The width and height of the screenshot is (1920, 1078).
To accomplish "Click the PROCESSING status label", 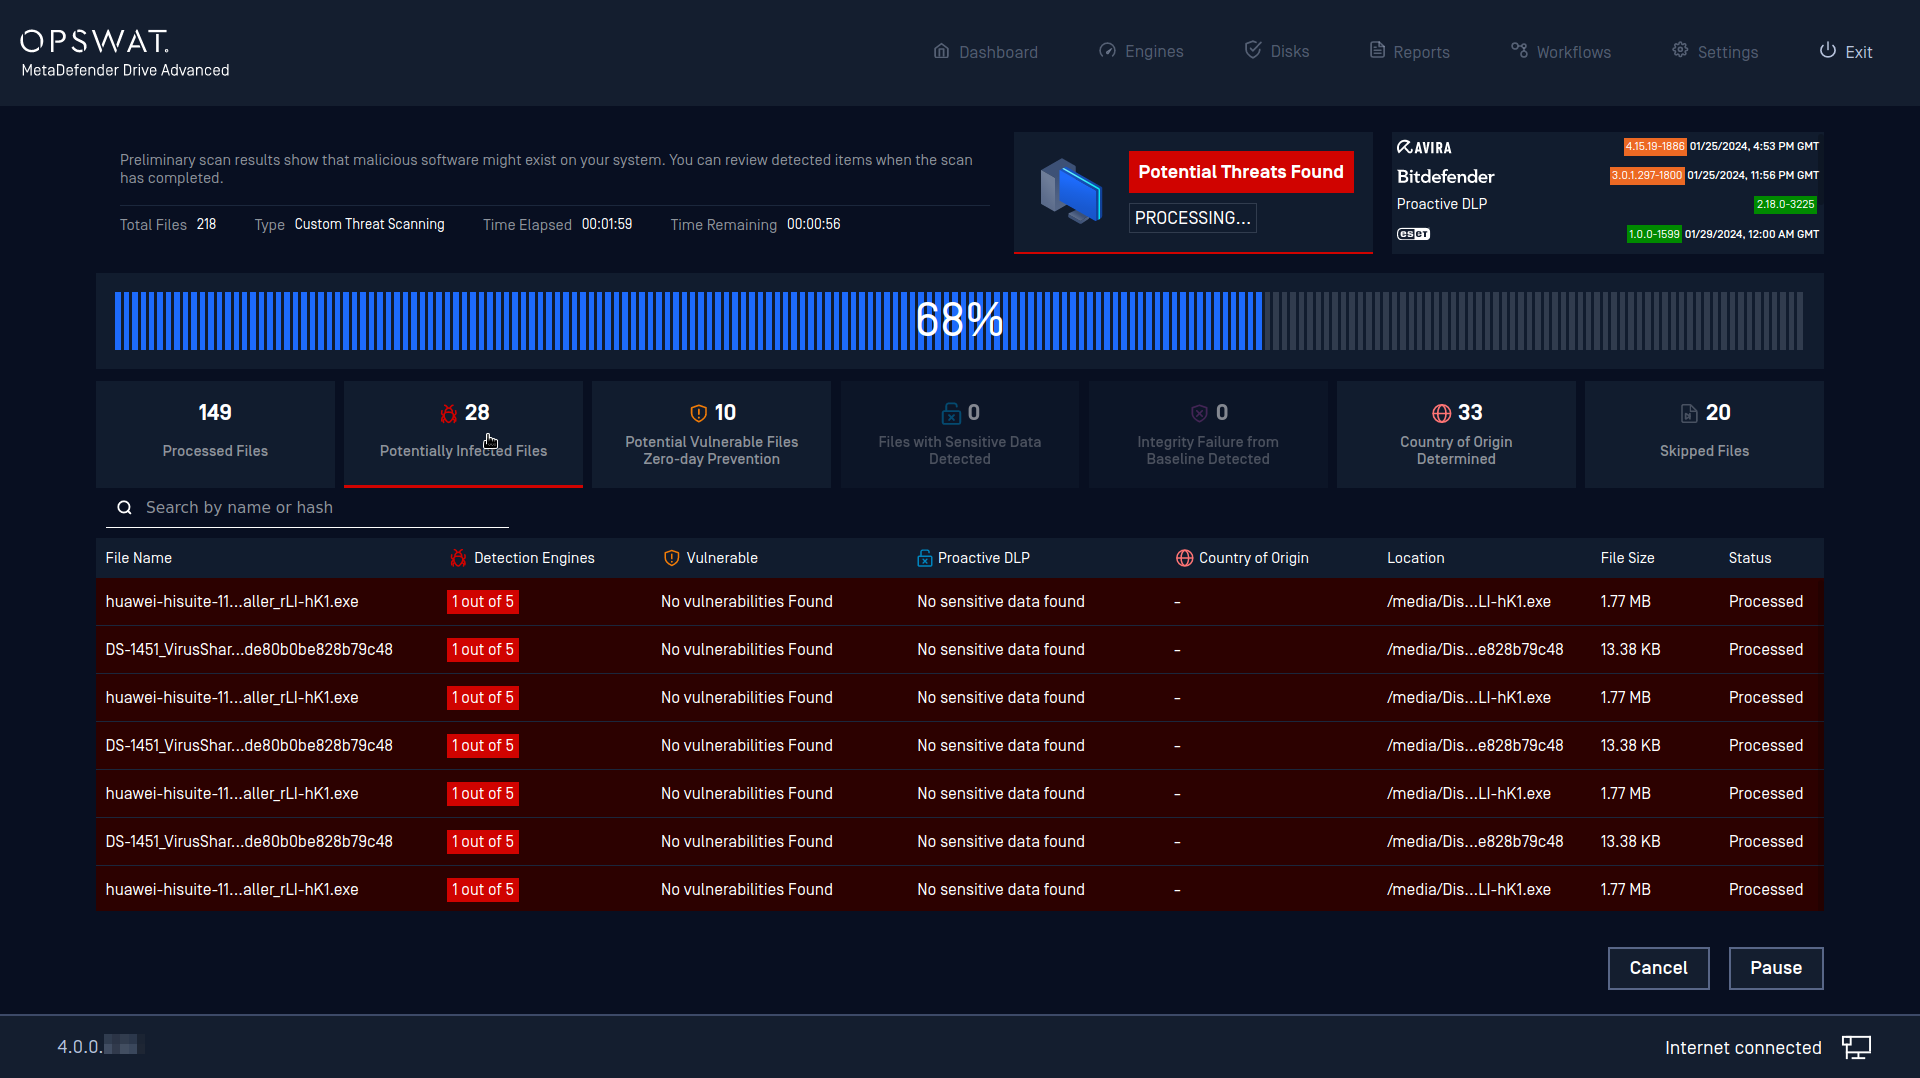I will [x=1192, y=218].
